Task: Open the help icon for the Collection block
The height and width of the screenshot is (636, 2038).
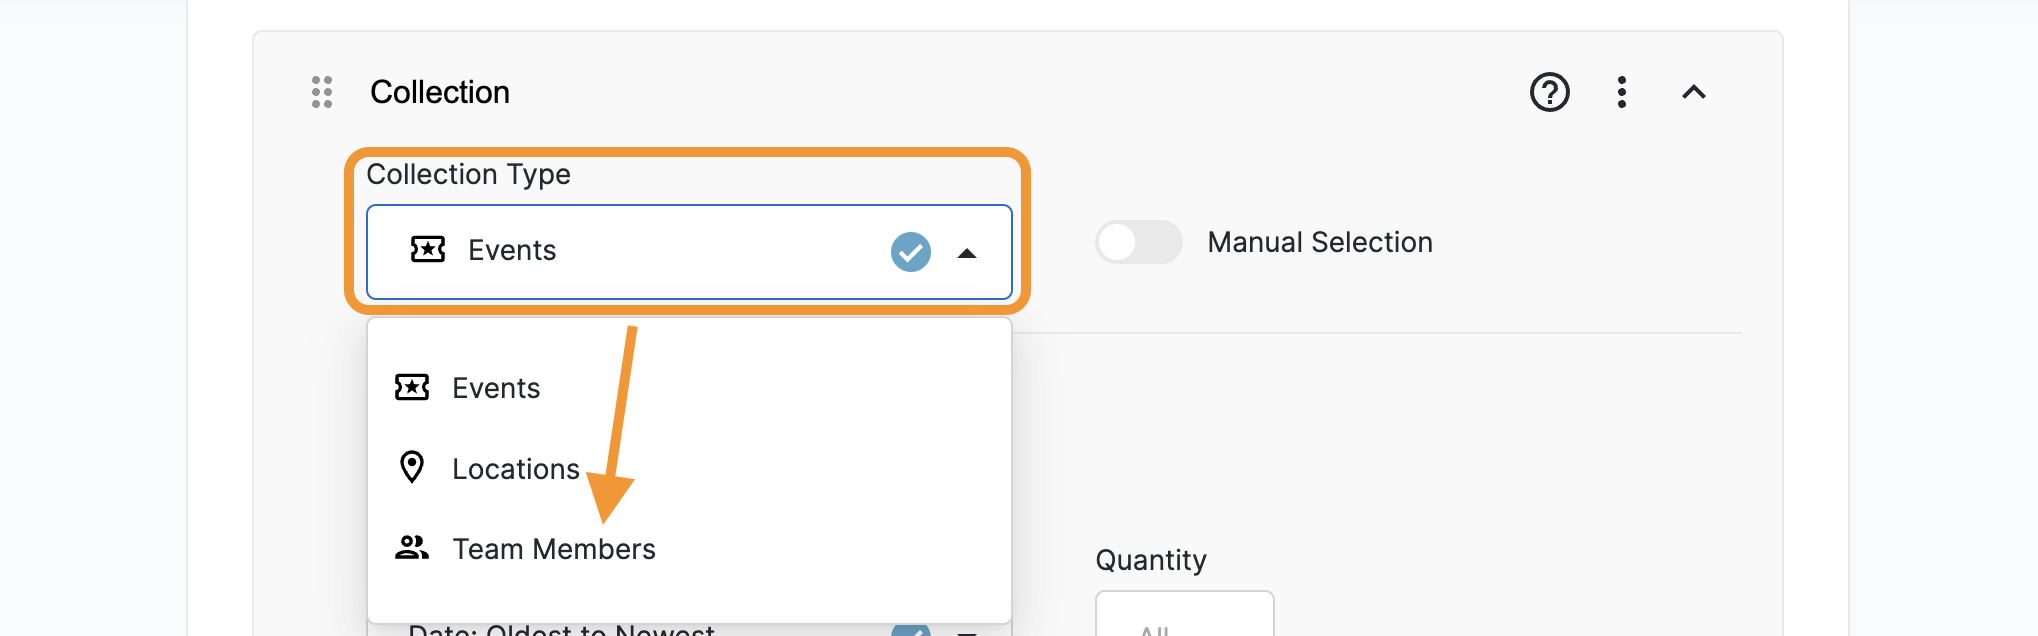Action: (1548, 92)
